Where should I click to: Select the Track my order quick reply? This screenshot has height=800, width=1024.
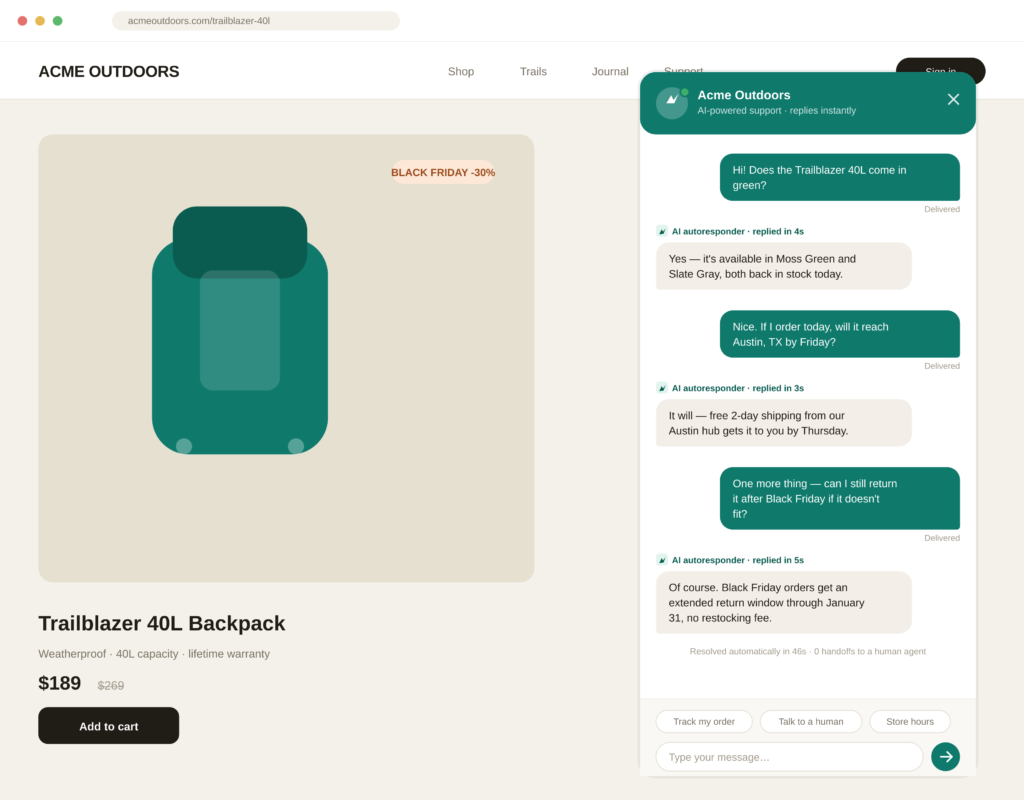click(x=704, y=722)
